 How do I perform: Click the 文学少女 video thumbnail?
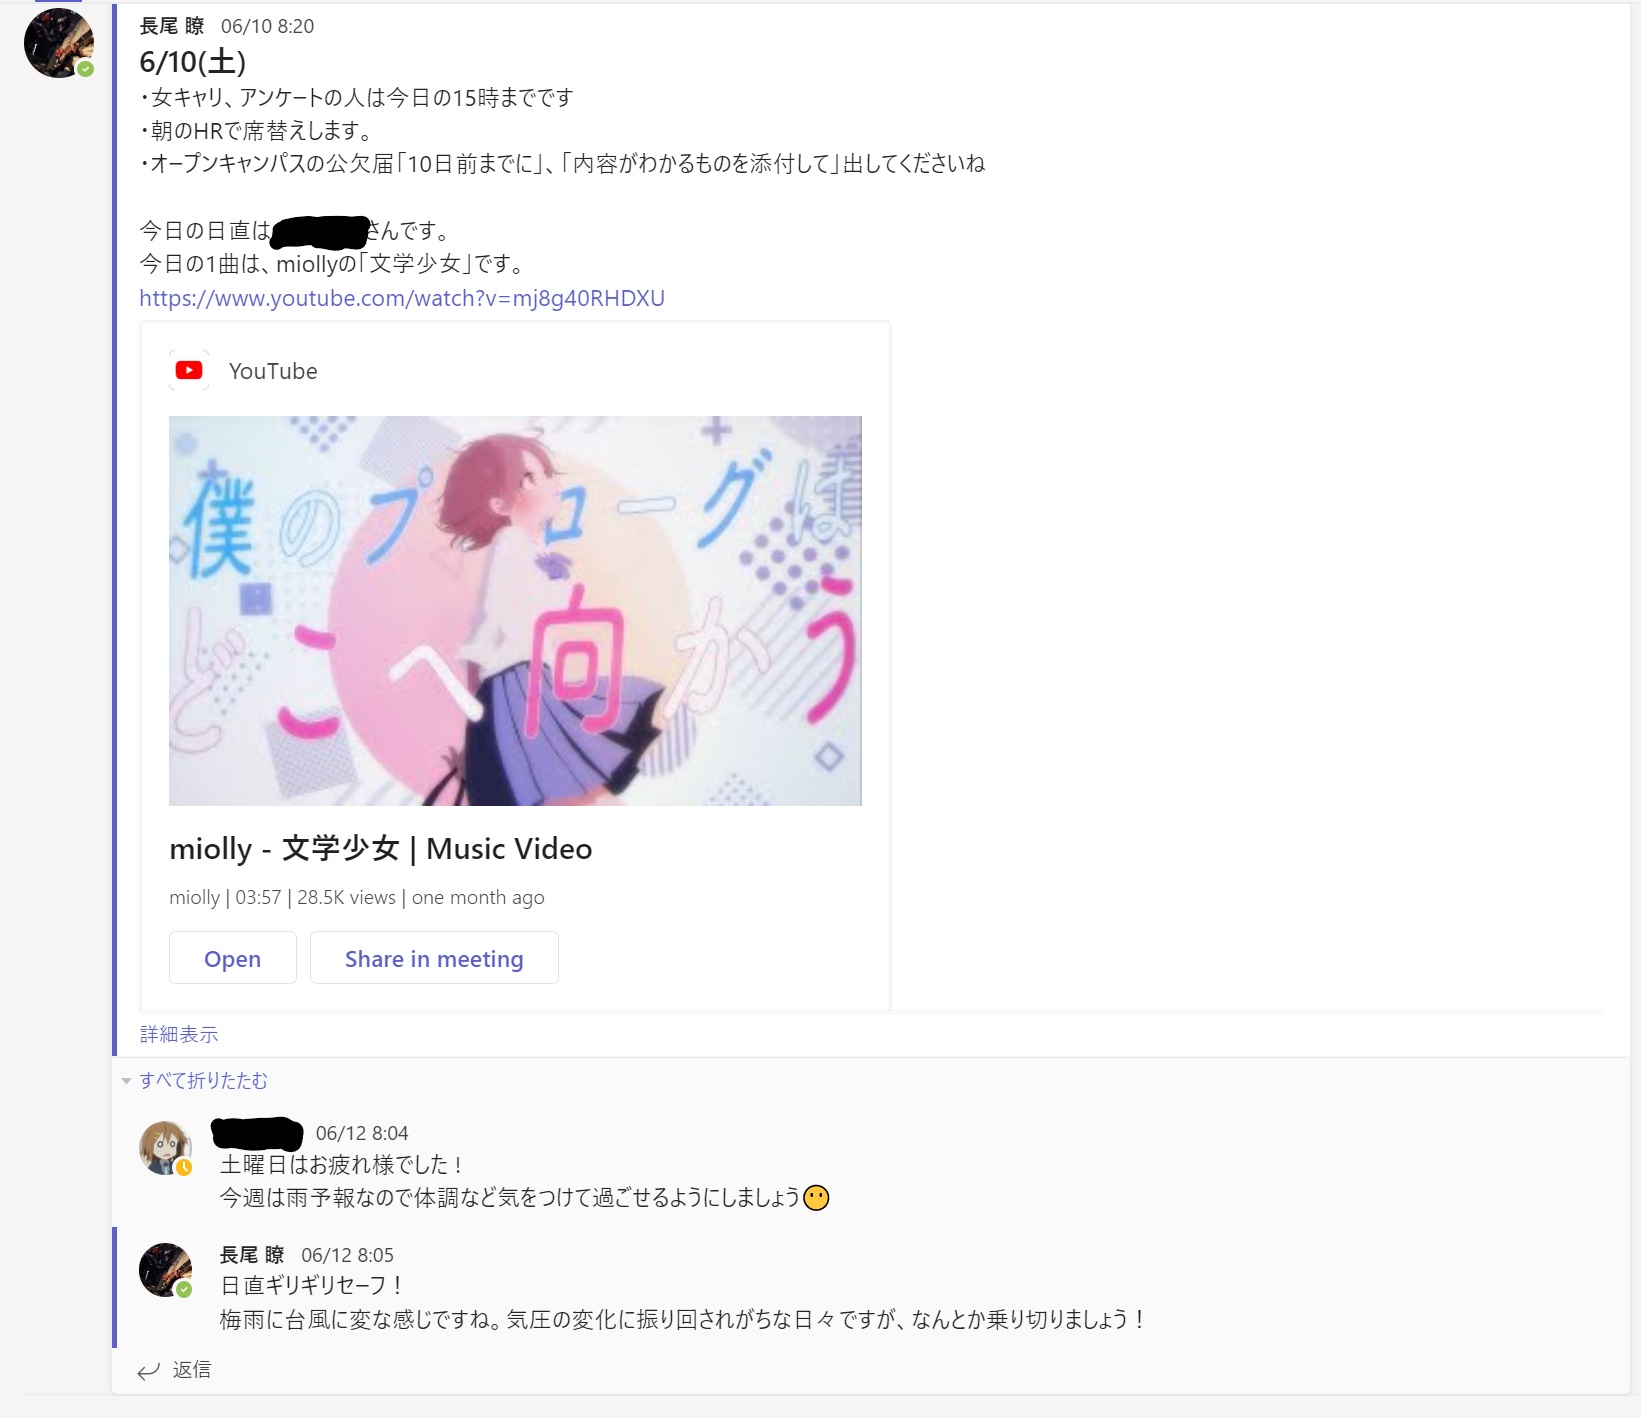click(x=515, y=611)
